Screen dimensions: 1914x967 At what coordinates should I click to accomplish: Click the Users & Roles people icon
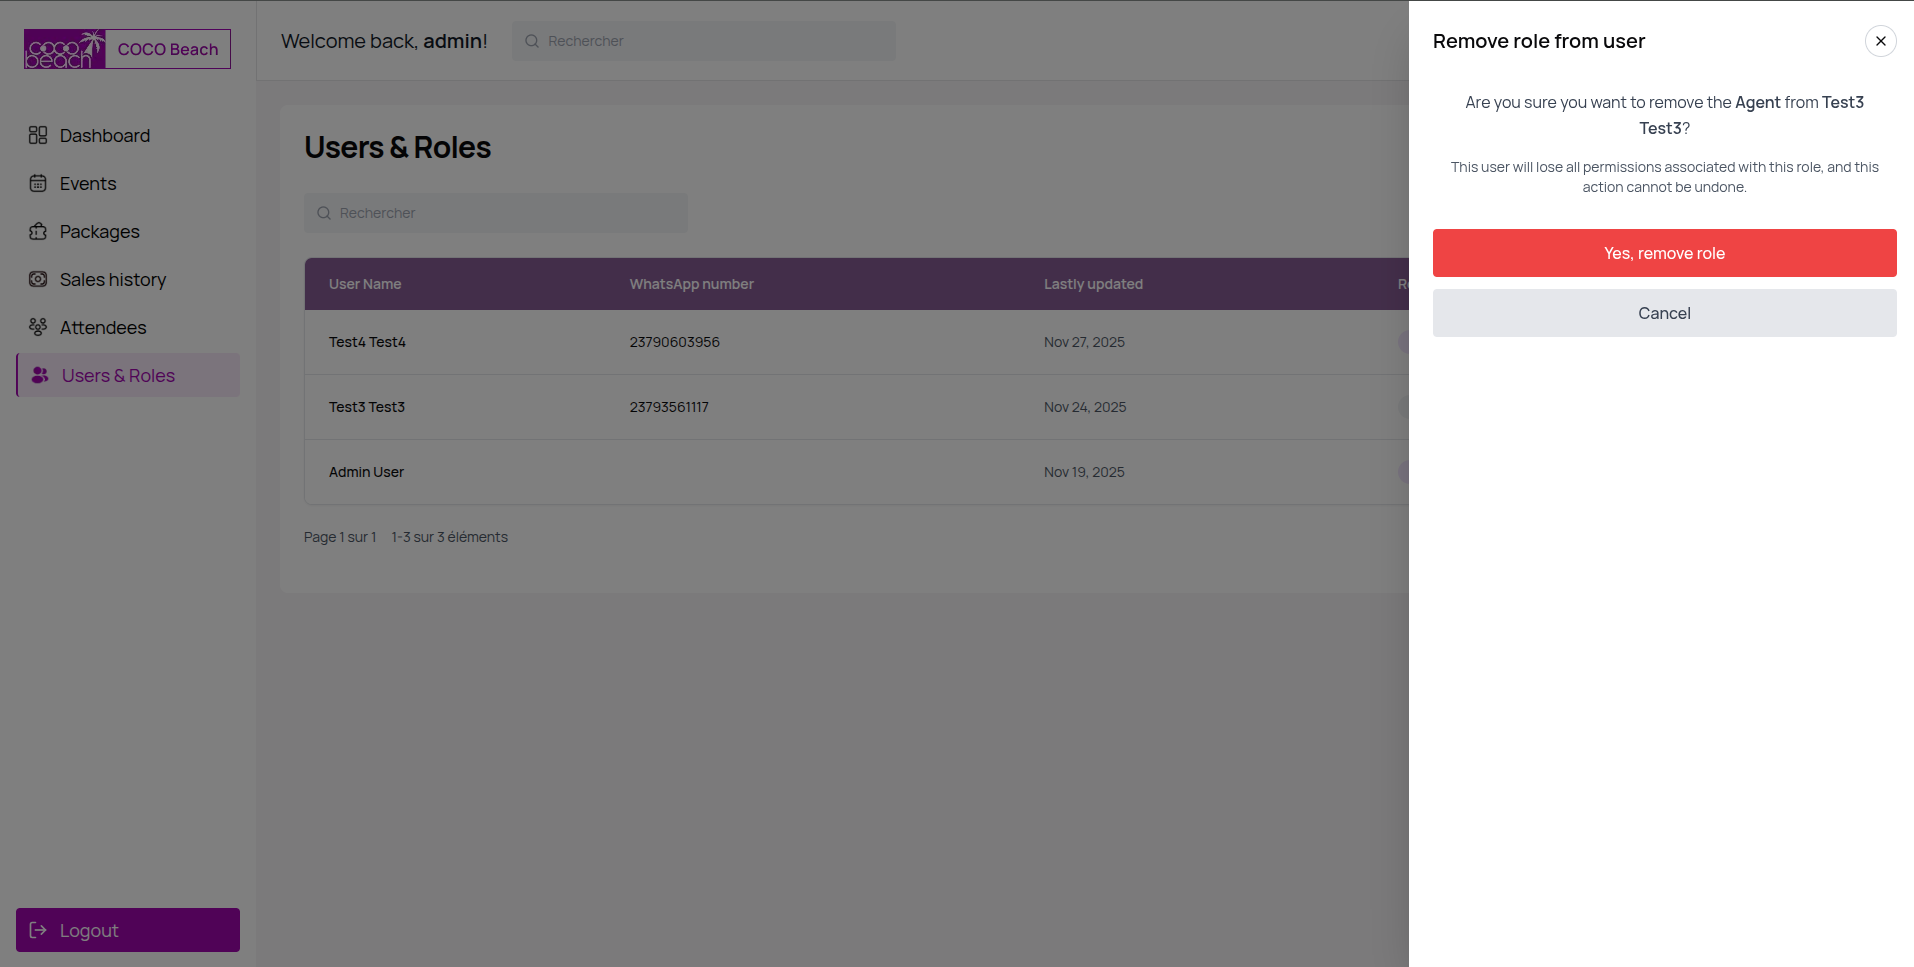(40, 375)
